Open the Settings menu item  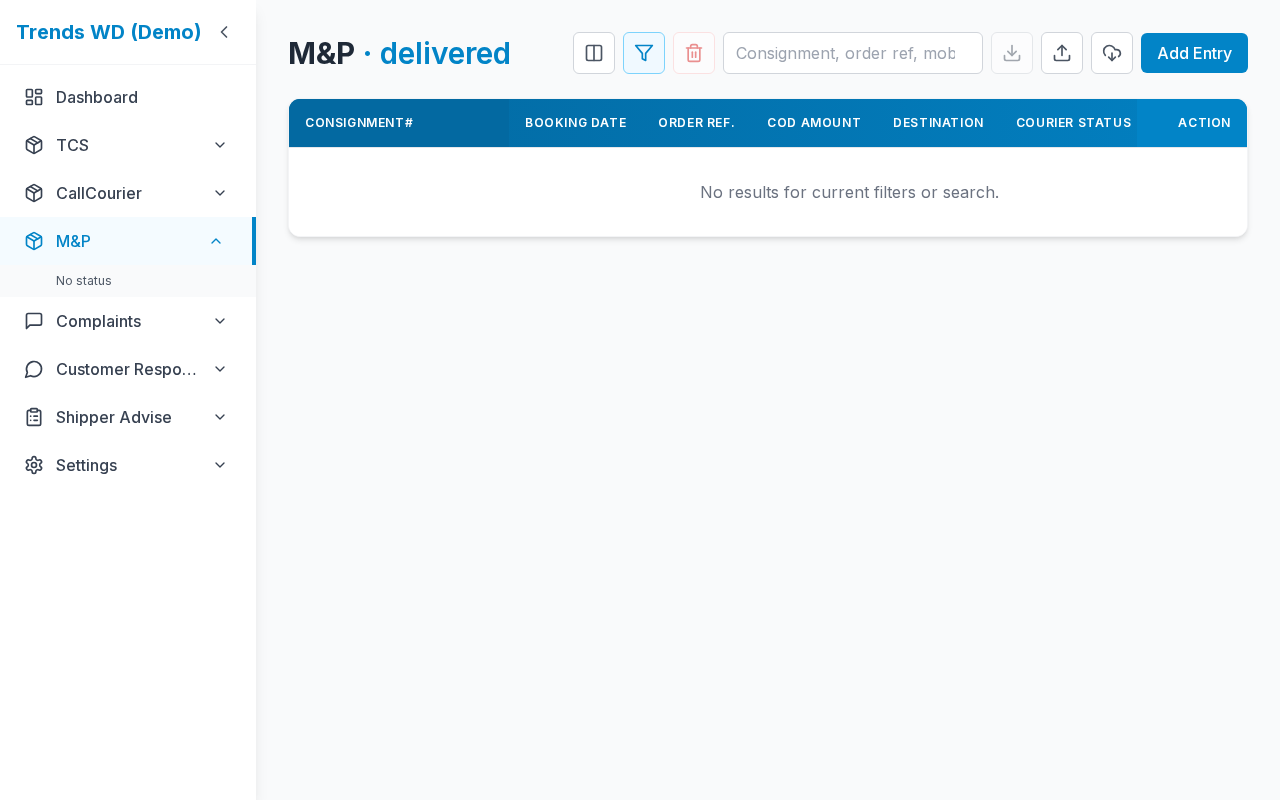[128, 465]
